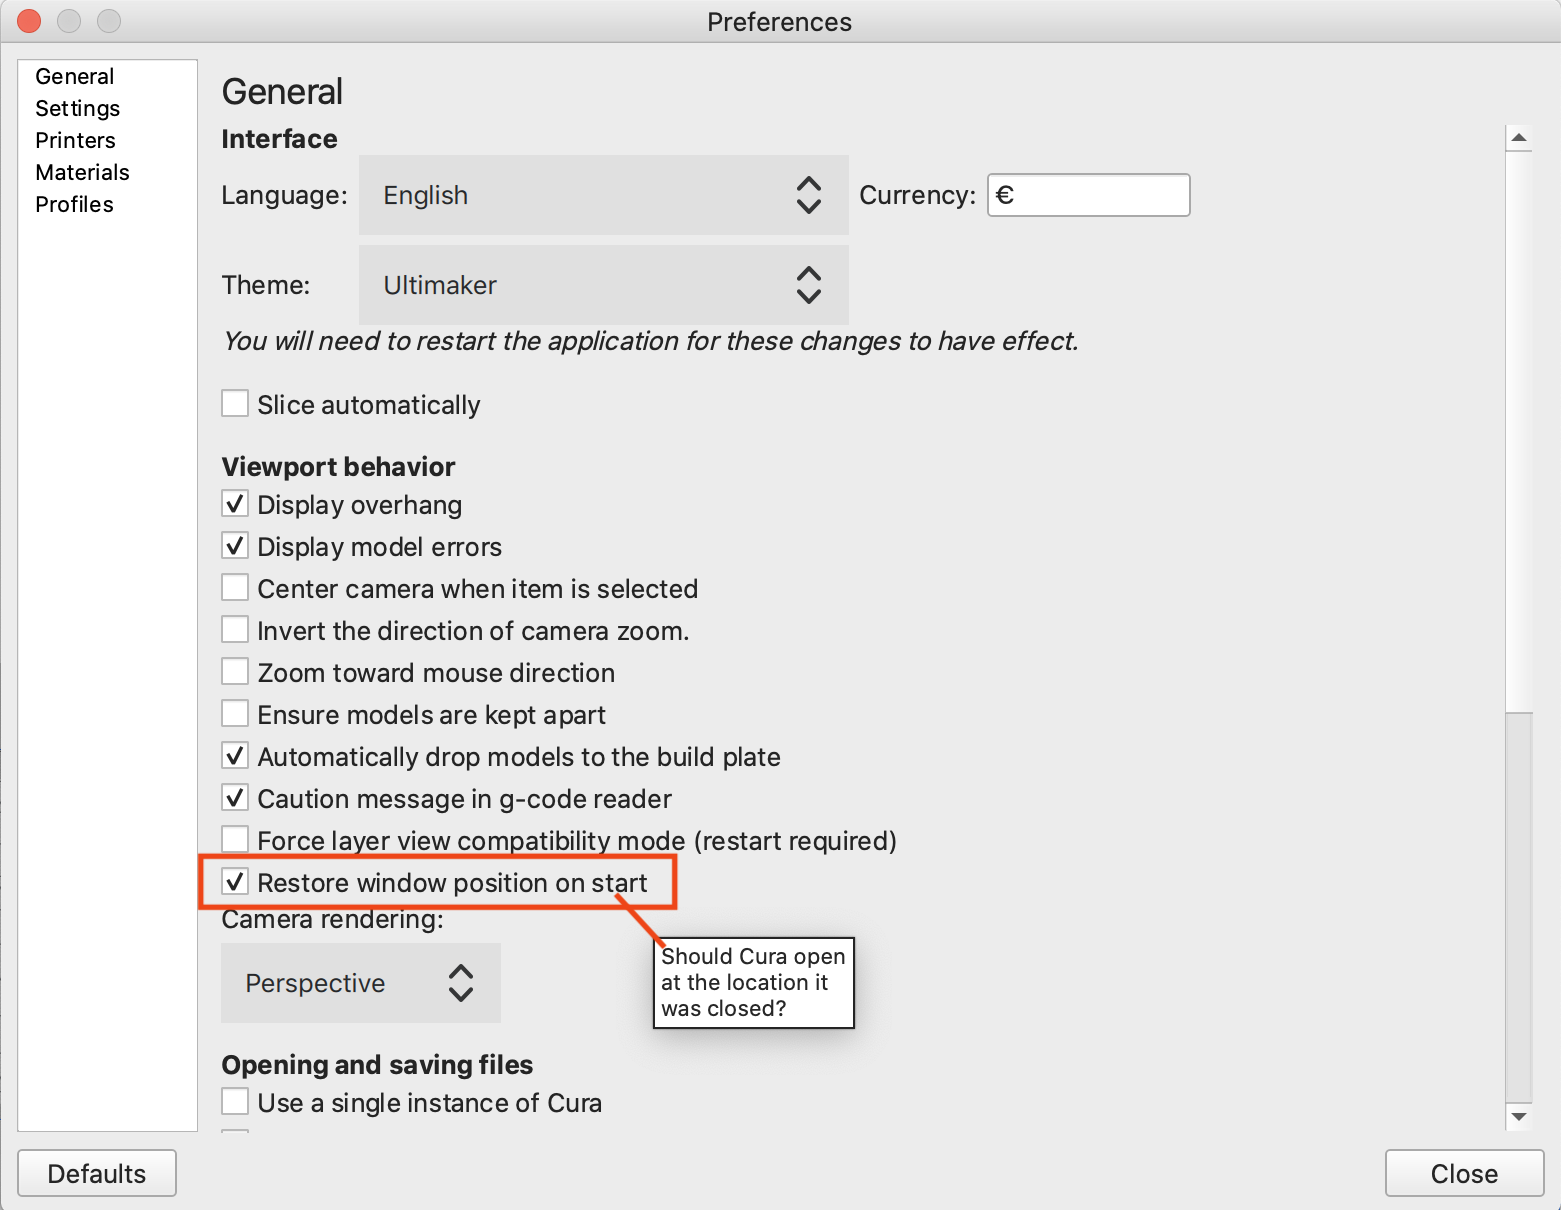
Task: Open the Theme dropdown
Action: click(x=603, y=285)
